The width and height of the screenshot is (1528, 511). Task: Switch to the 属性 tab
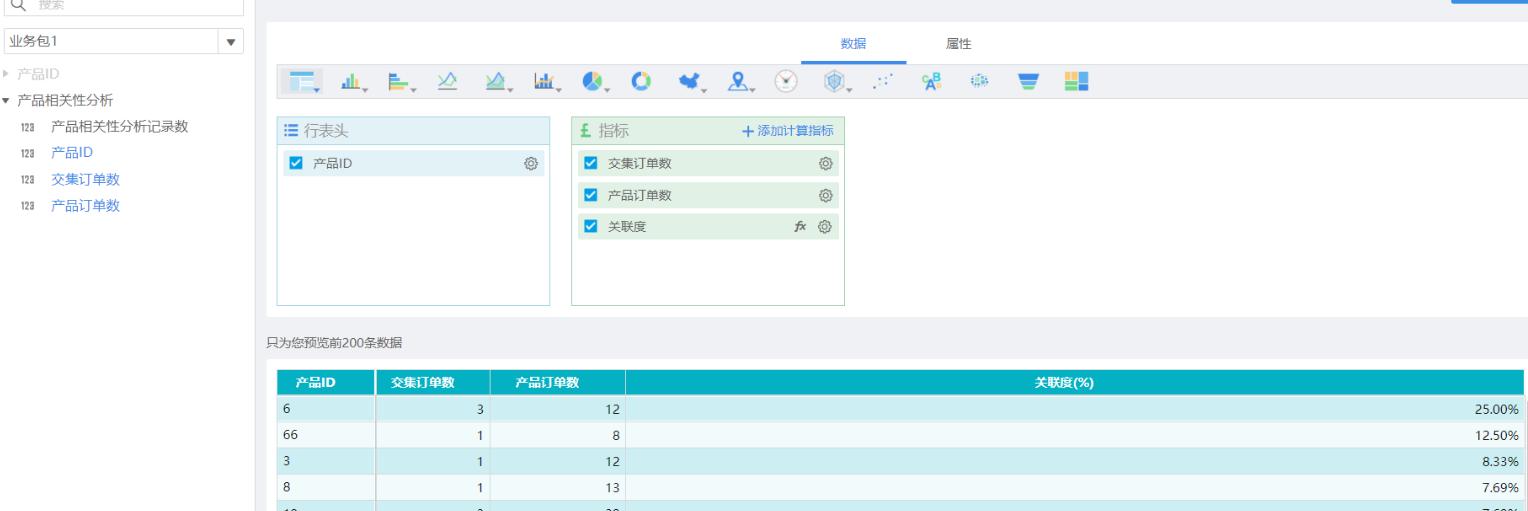coord(958,43)
